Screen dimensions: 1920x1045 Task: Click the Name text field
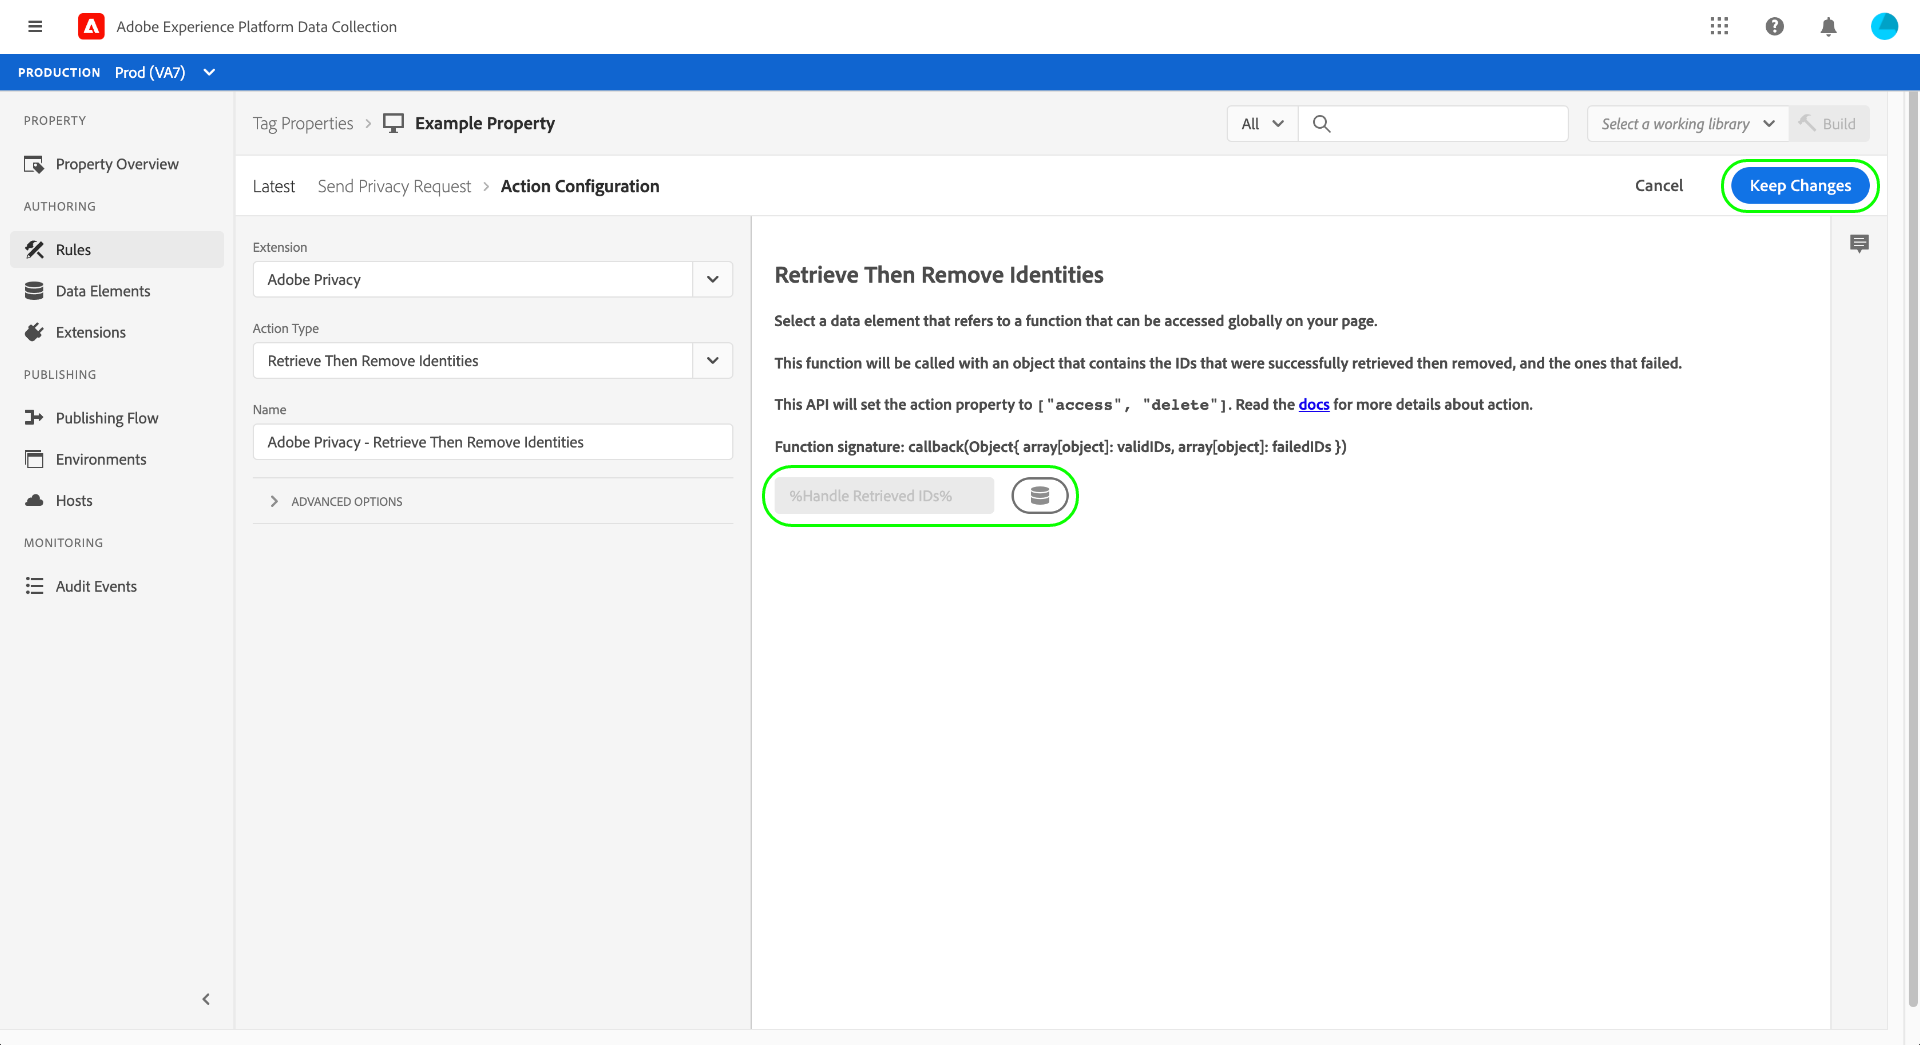pos(492,442)
